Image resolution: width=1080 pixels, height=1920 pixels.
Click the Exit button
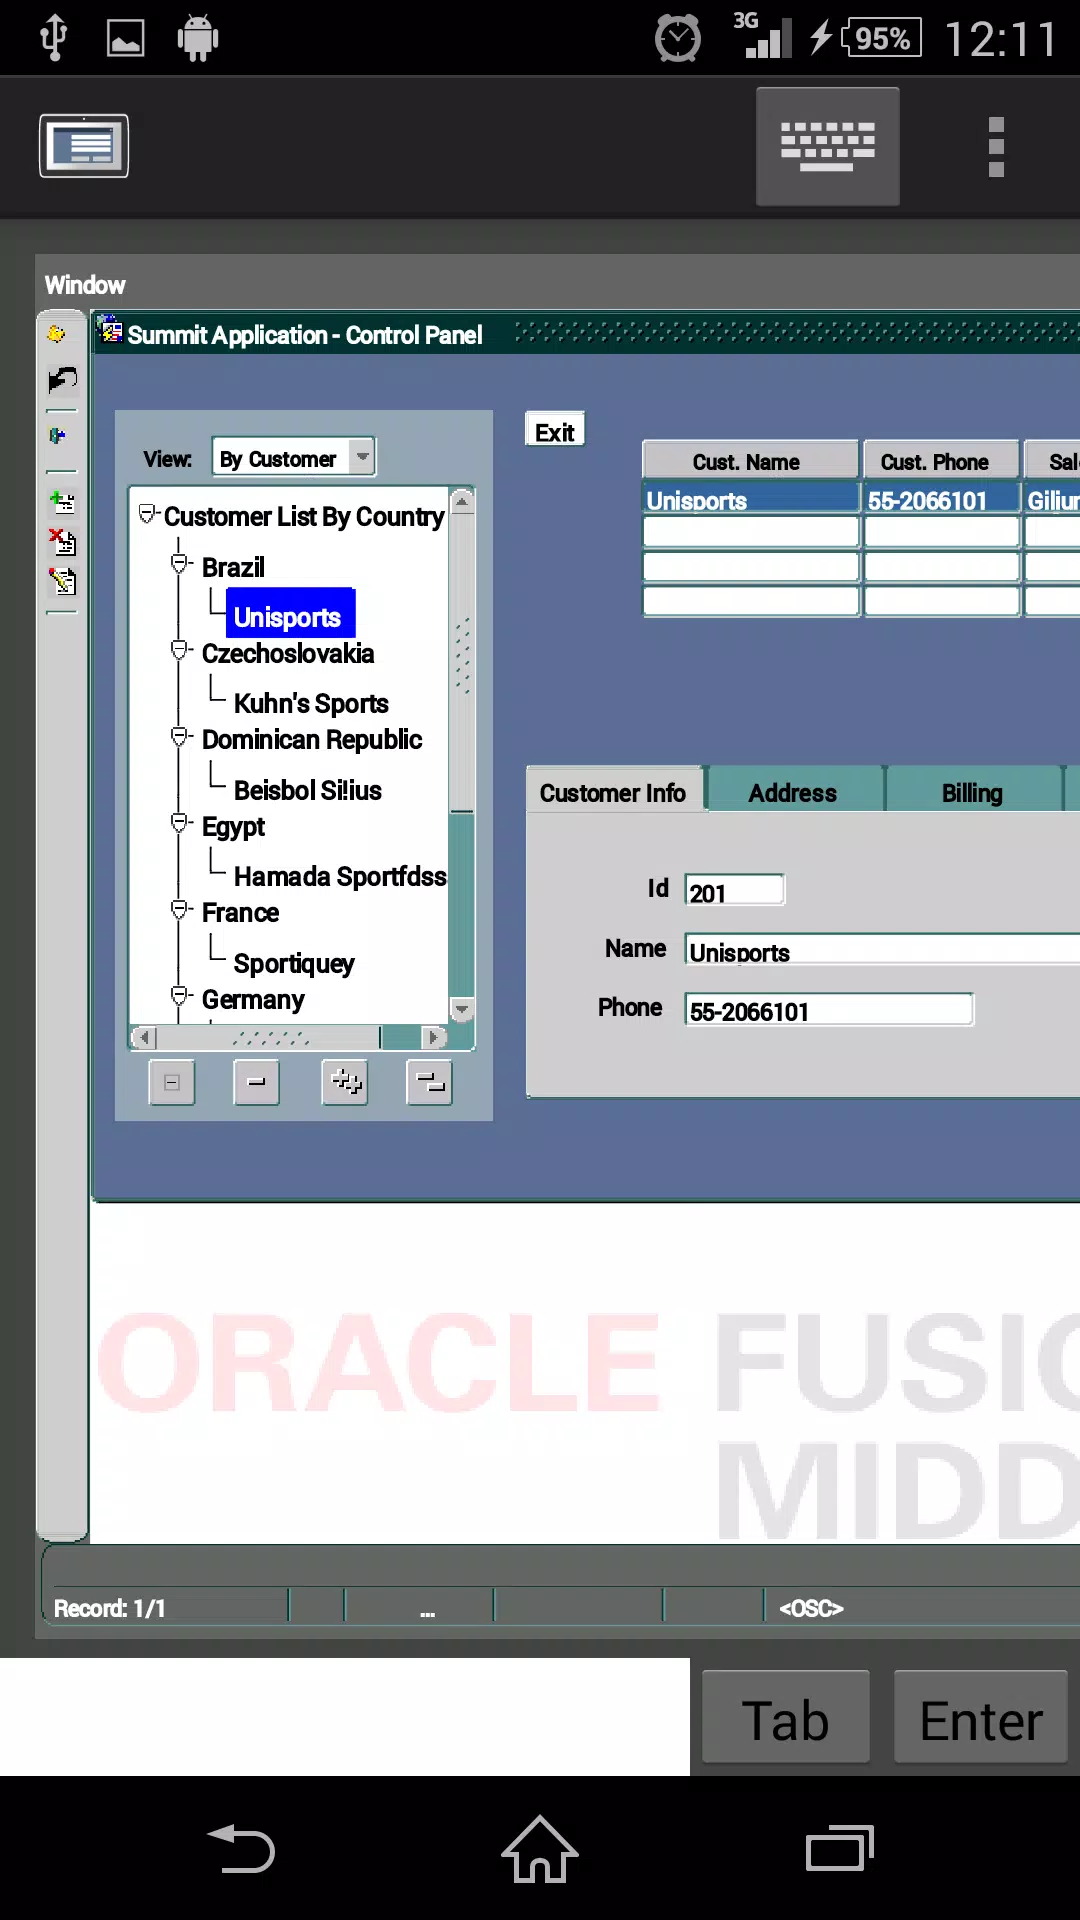555,432
